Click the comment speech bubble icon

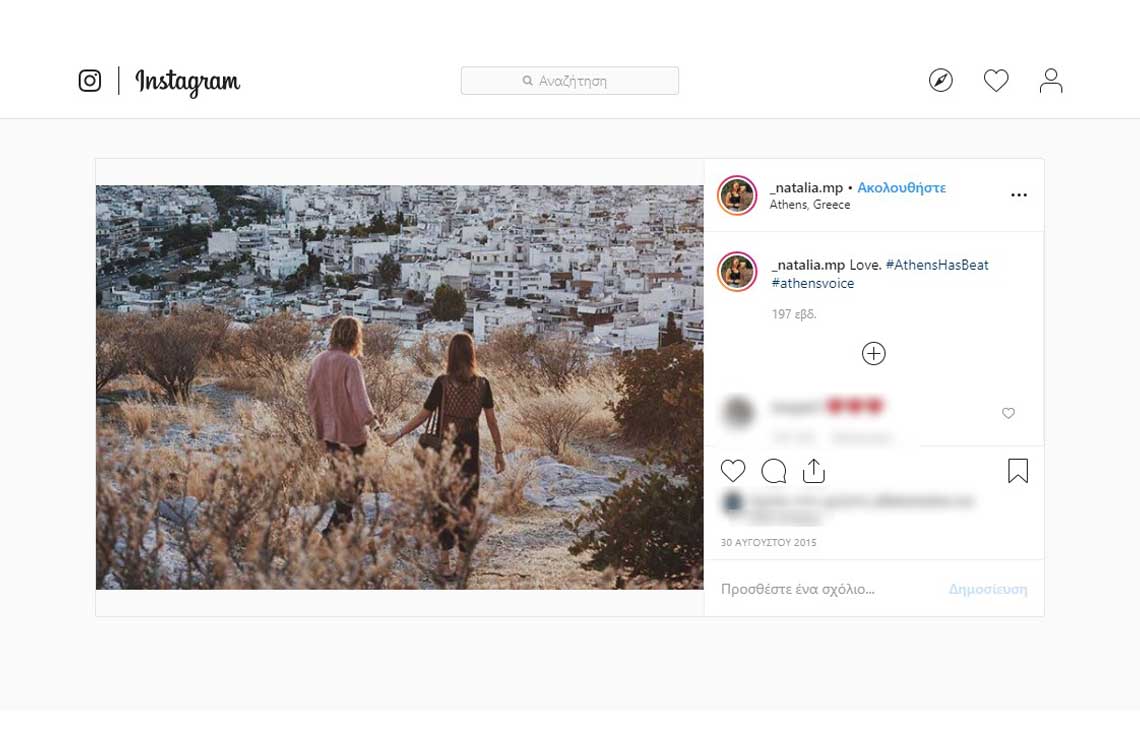tap(773, 471)
